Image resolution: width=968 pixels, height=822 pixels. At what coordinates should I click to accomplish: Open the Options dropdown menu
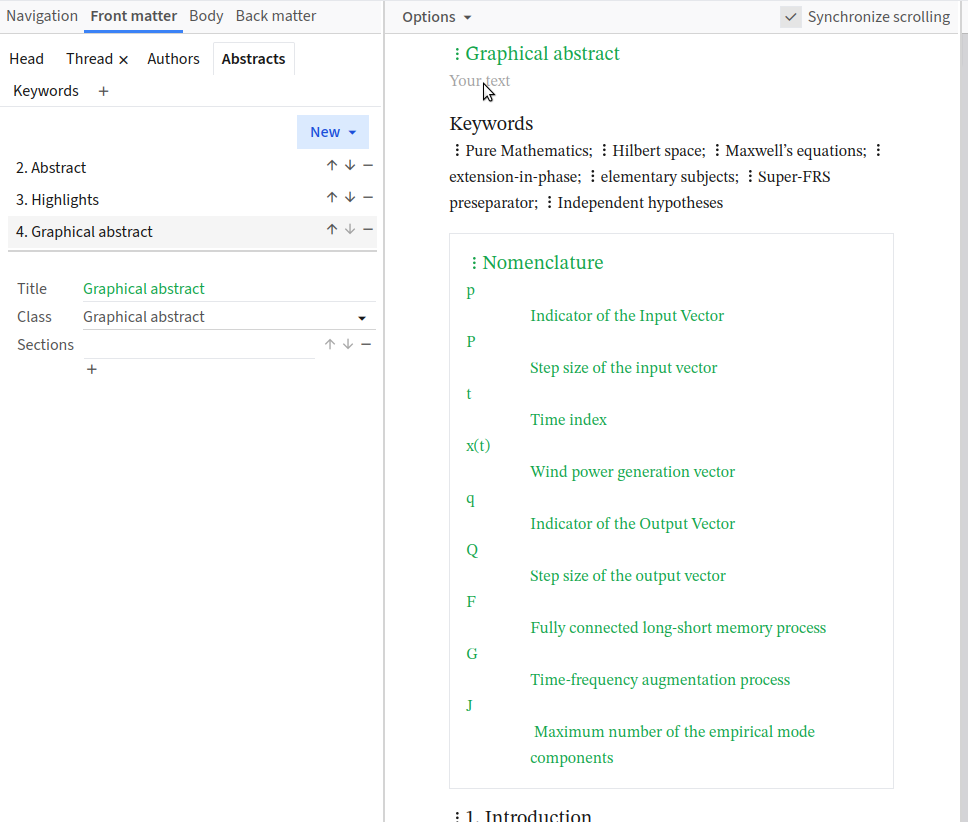tap(437, 17)
